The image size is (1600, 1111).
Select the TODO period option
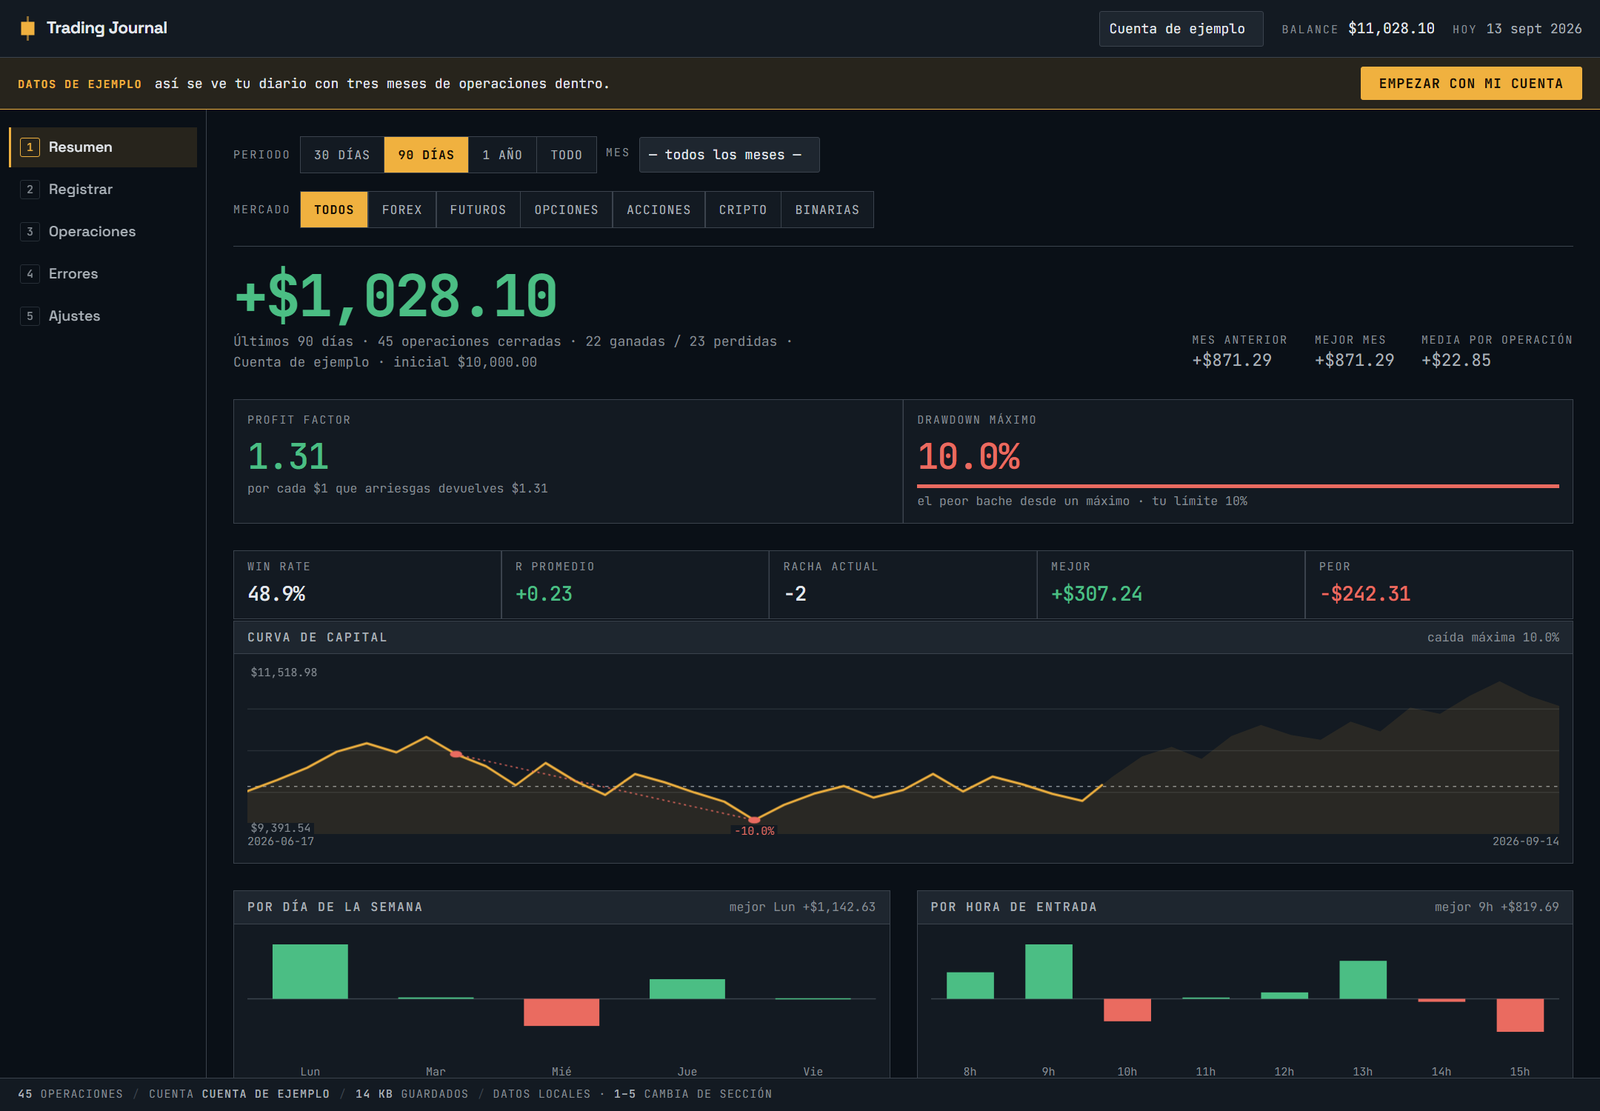click(566, 155)
